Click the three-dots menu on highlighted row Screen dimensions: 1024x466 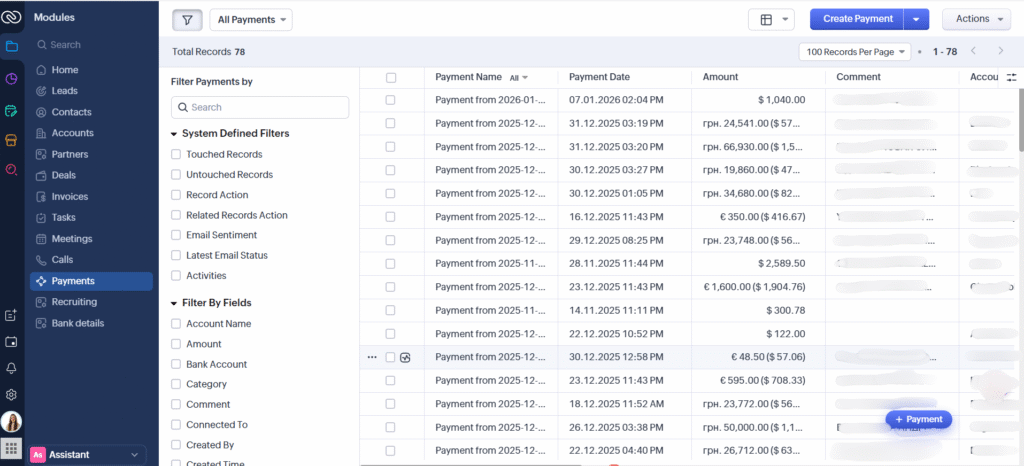tap(372, 357)
